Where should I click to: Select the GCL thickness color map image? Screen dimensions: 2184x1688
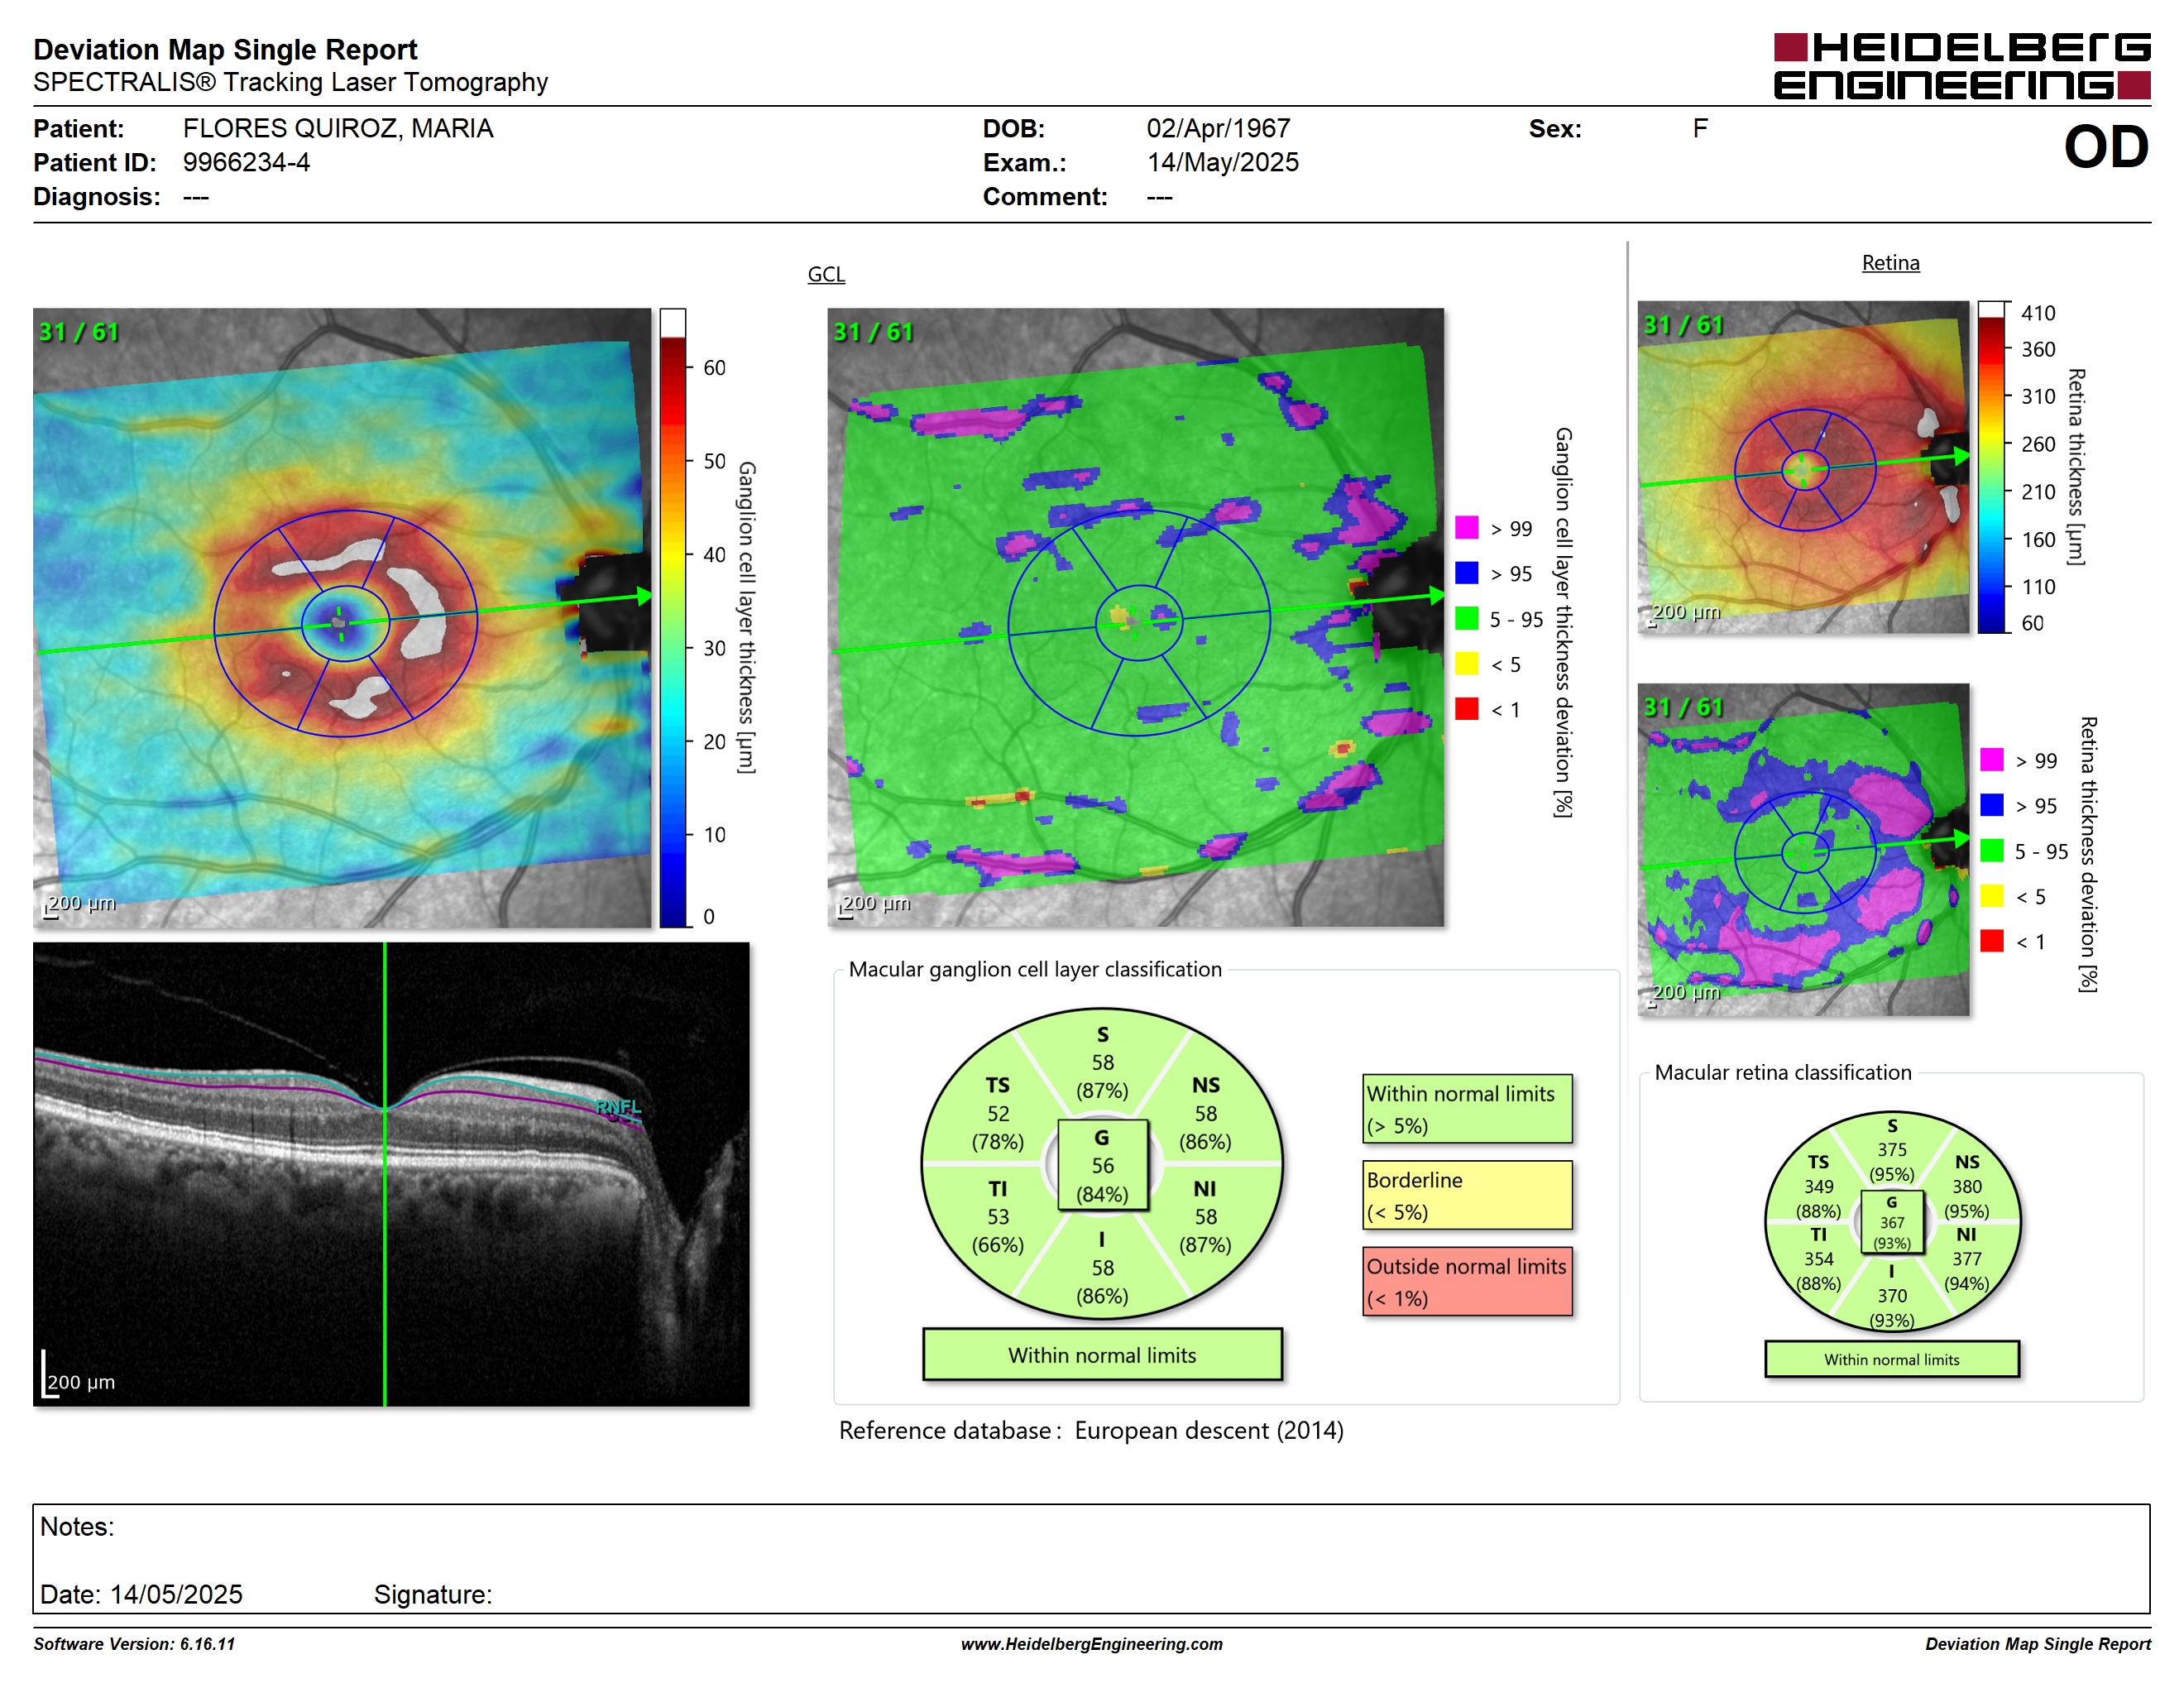tap(342, 617)
